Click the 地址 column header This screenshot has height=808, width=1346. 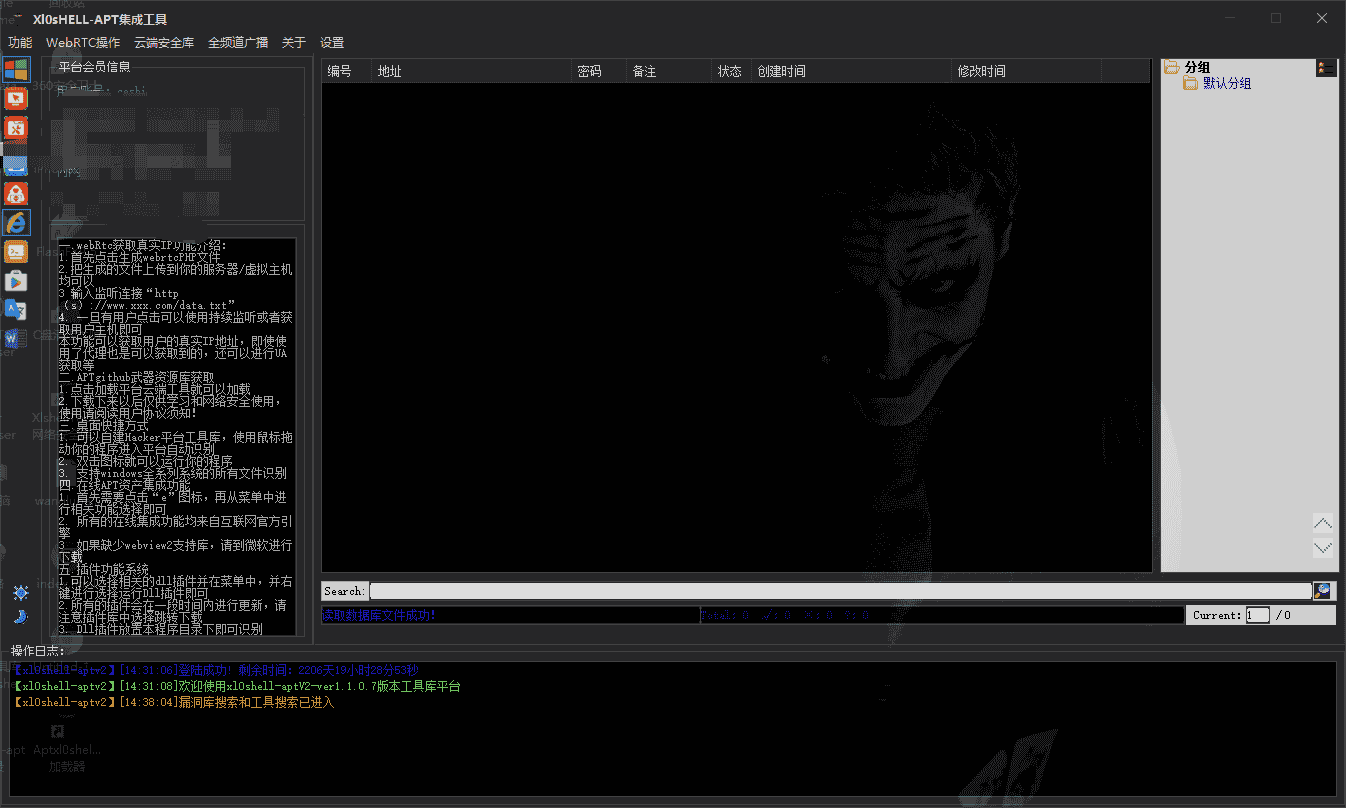point(389,72)
